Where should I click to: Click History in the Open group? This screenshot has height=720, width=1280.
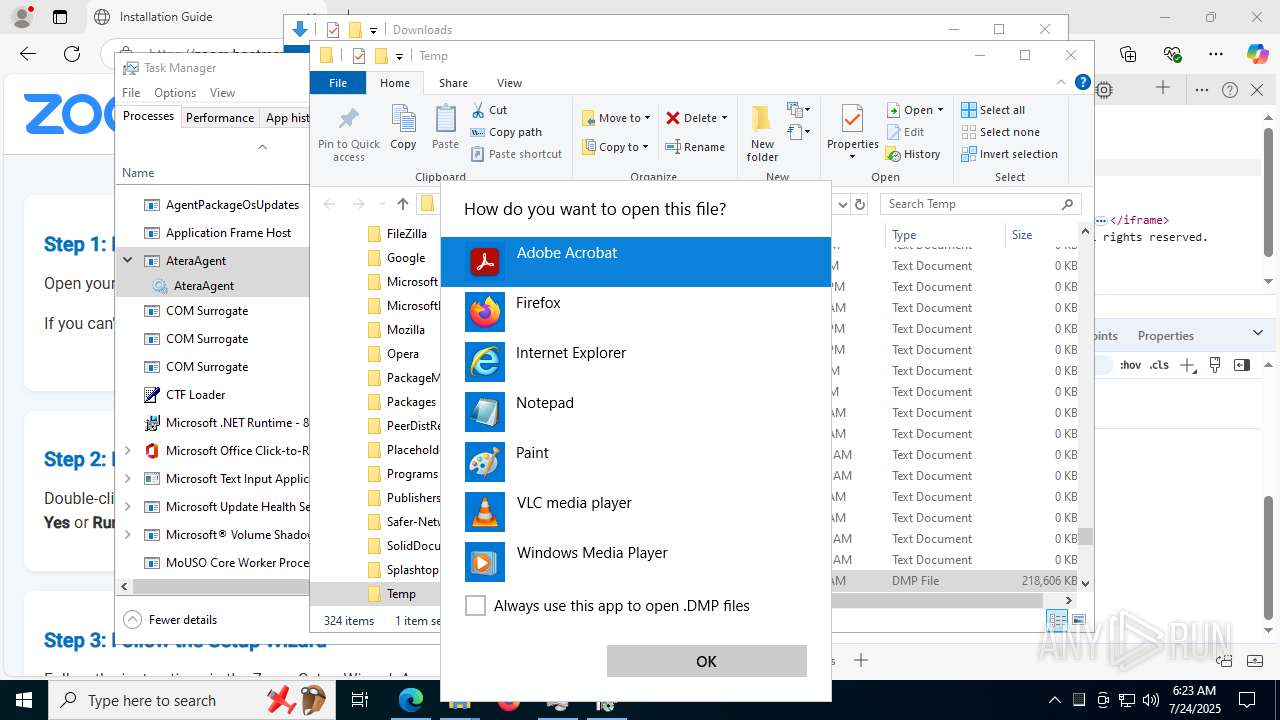click(913, 154)
